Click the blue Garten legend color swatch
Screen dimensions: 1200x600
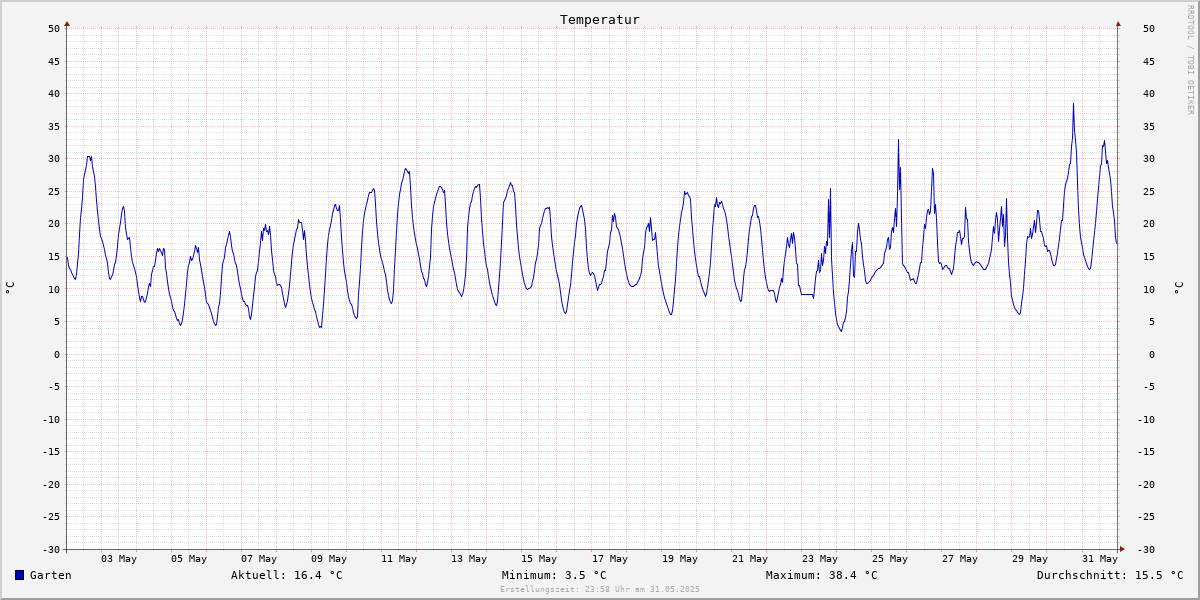click(19, 575)
